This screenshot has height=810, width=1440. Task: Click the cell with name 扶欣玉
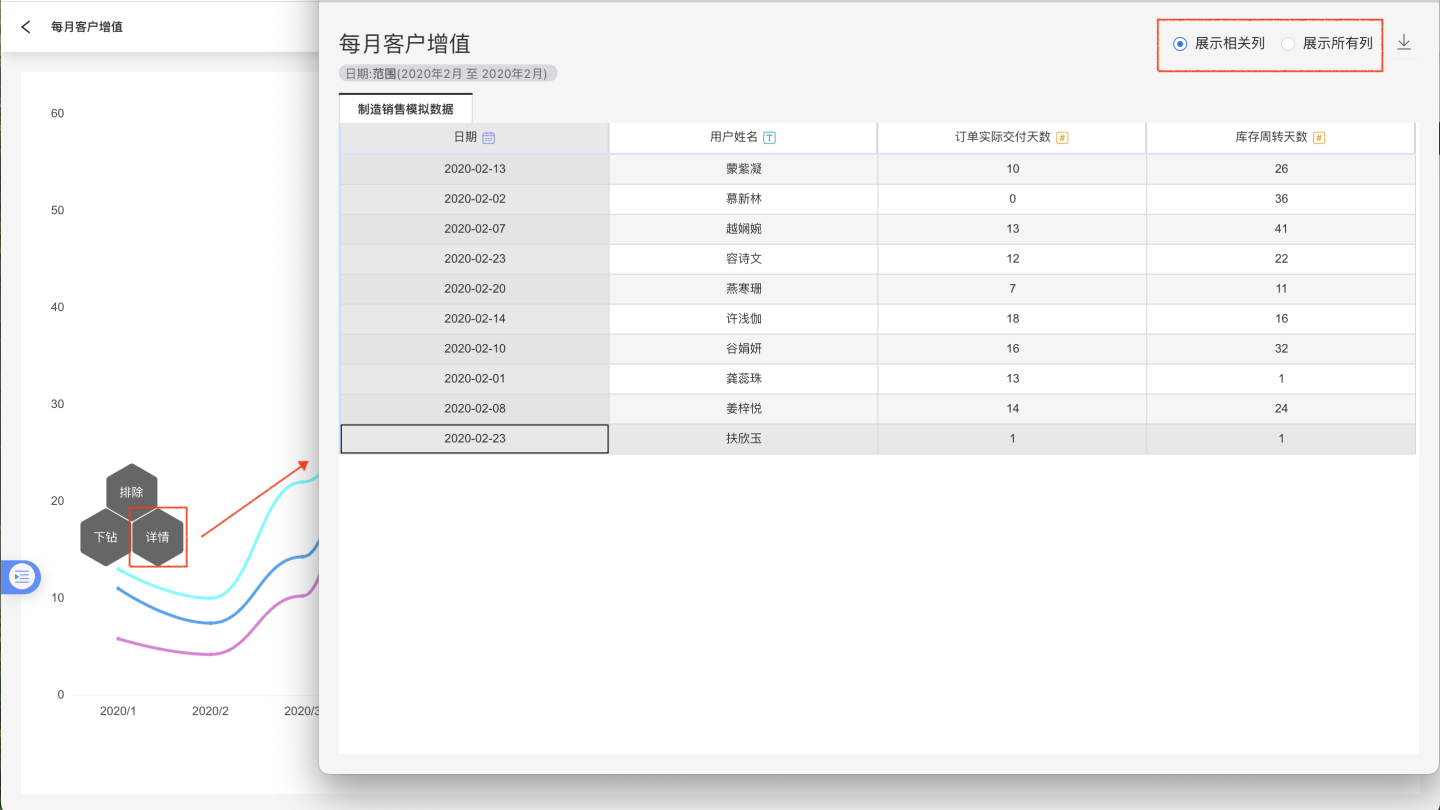(743, 439)
